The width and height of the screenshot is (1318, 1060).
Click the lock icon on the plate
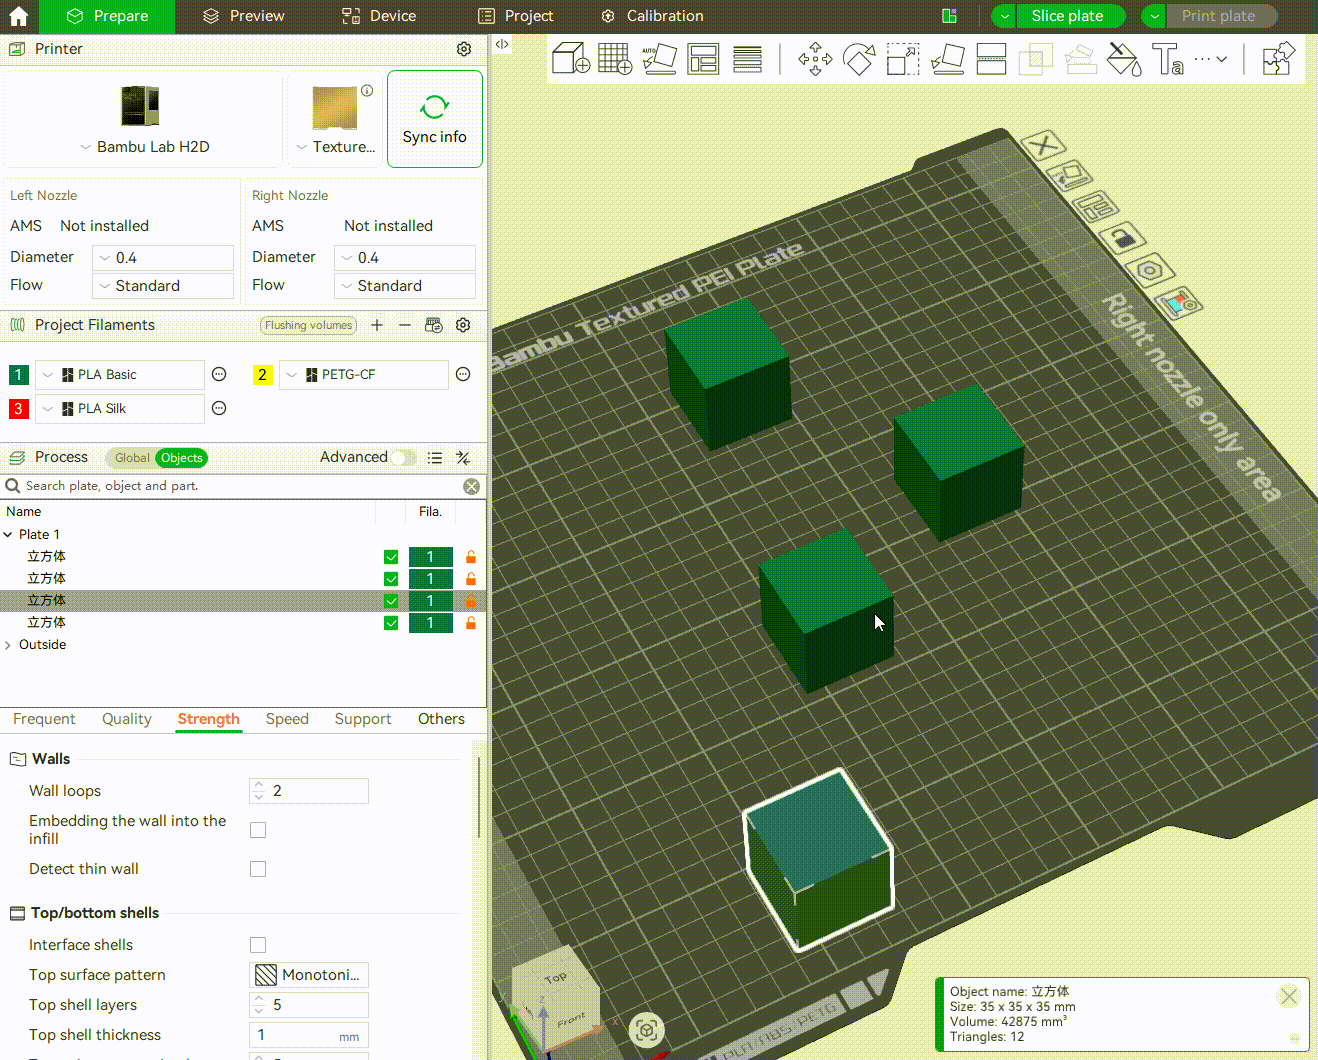tap(1122, 238)
